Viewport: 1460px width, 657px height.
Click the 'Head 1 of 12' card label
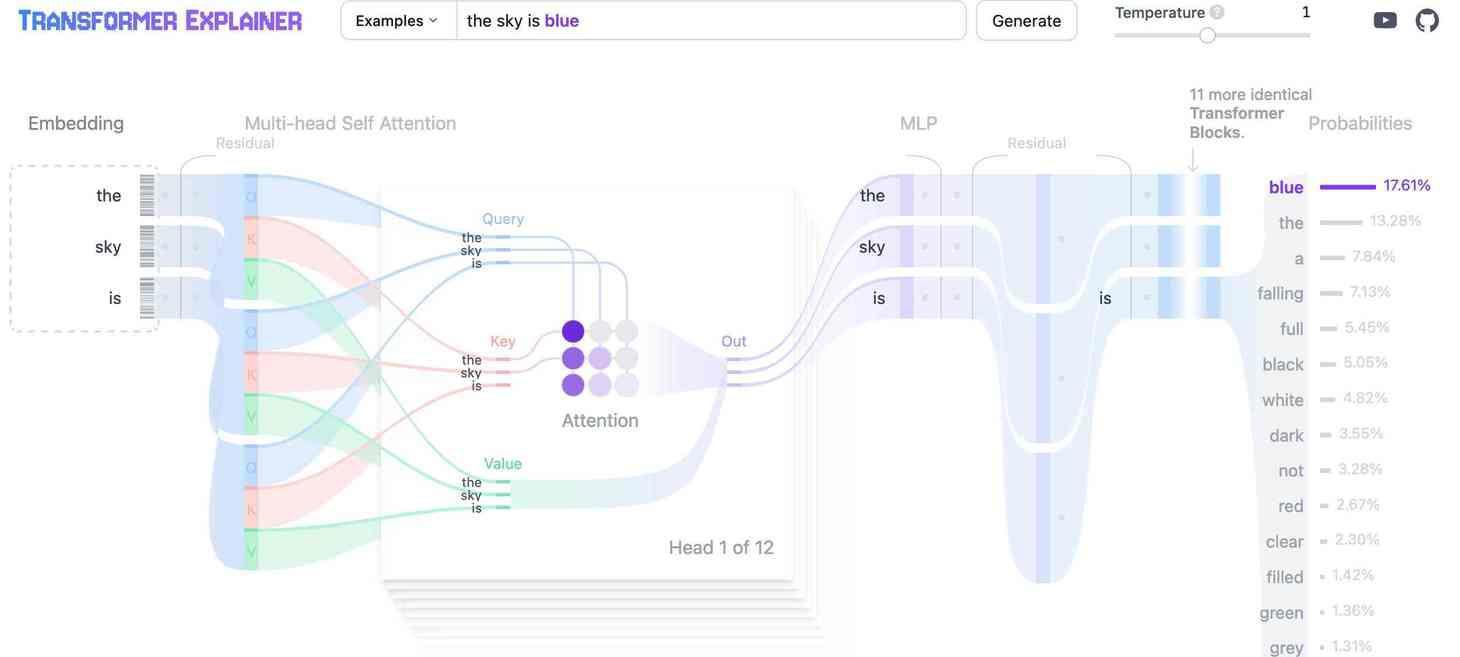[721, 547]
